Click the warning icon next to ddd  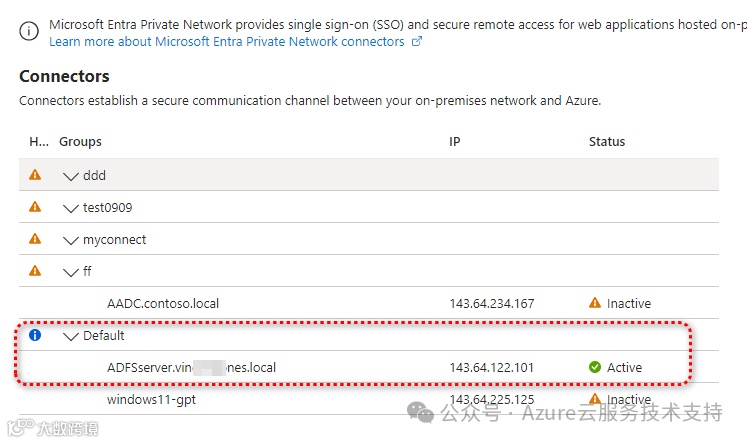(35, 175)
